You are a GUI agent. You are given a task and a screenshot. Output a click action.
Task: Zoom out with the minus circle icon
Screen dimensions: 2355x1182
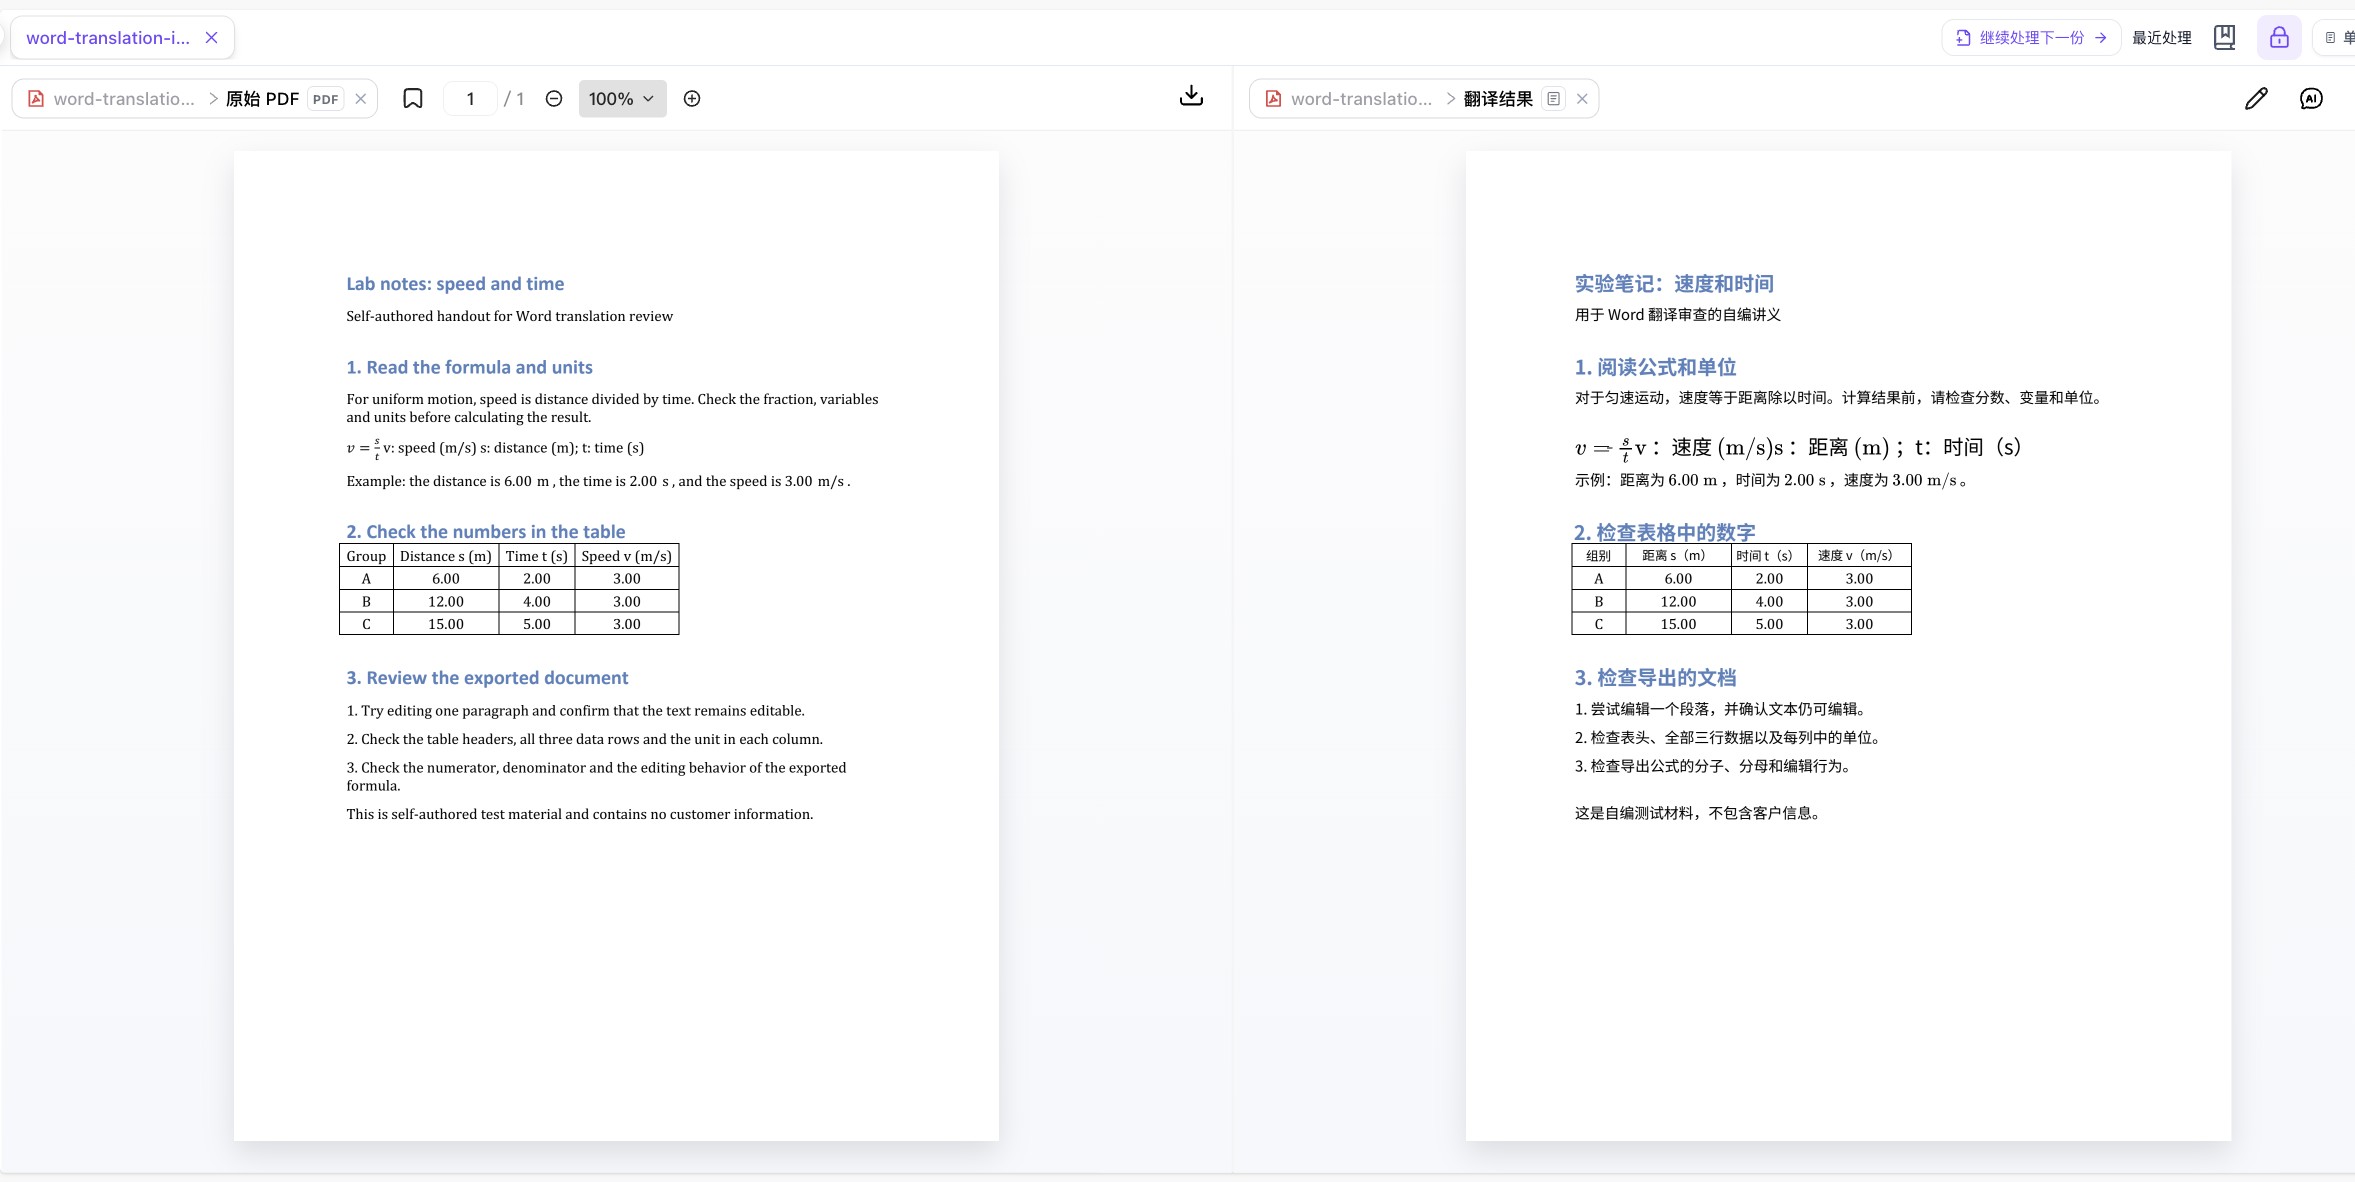(x=554, y=98)
